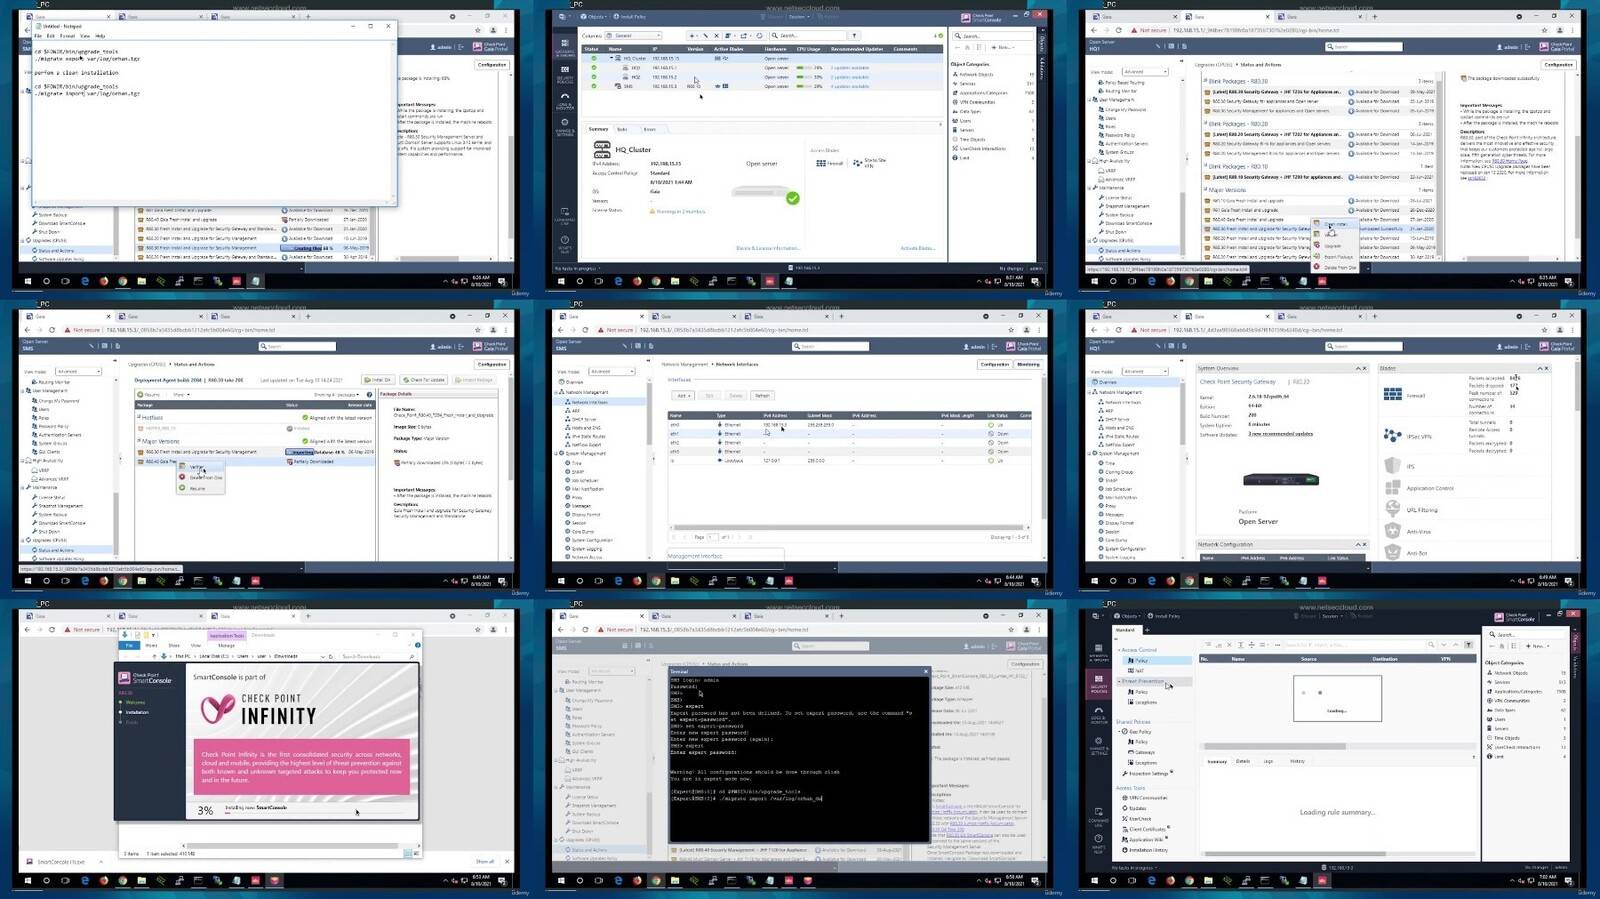Switch to the Tasks tab under the HQ Cluster list
This screenshot has width=1600, height=899.
[622, 129]
